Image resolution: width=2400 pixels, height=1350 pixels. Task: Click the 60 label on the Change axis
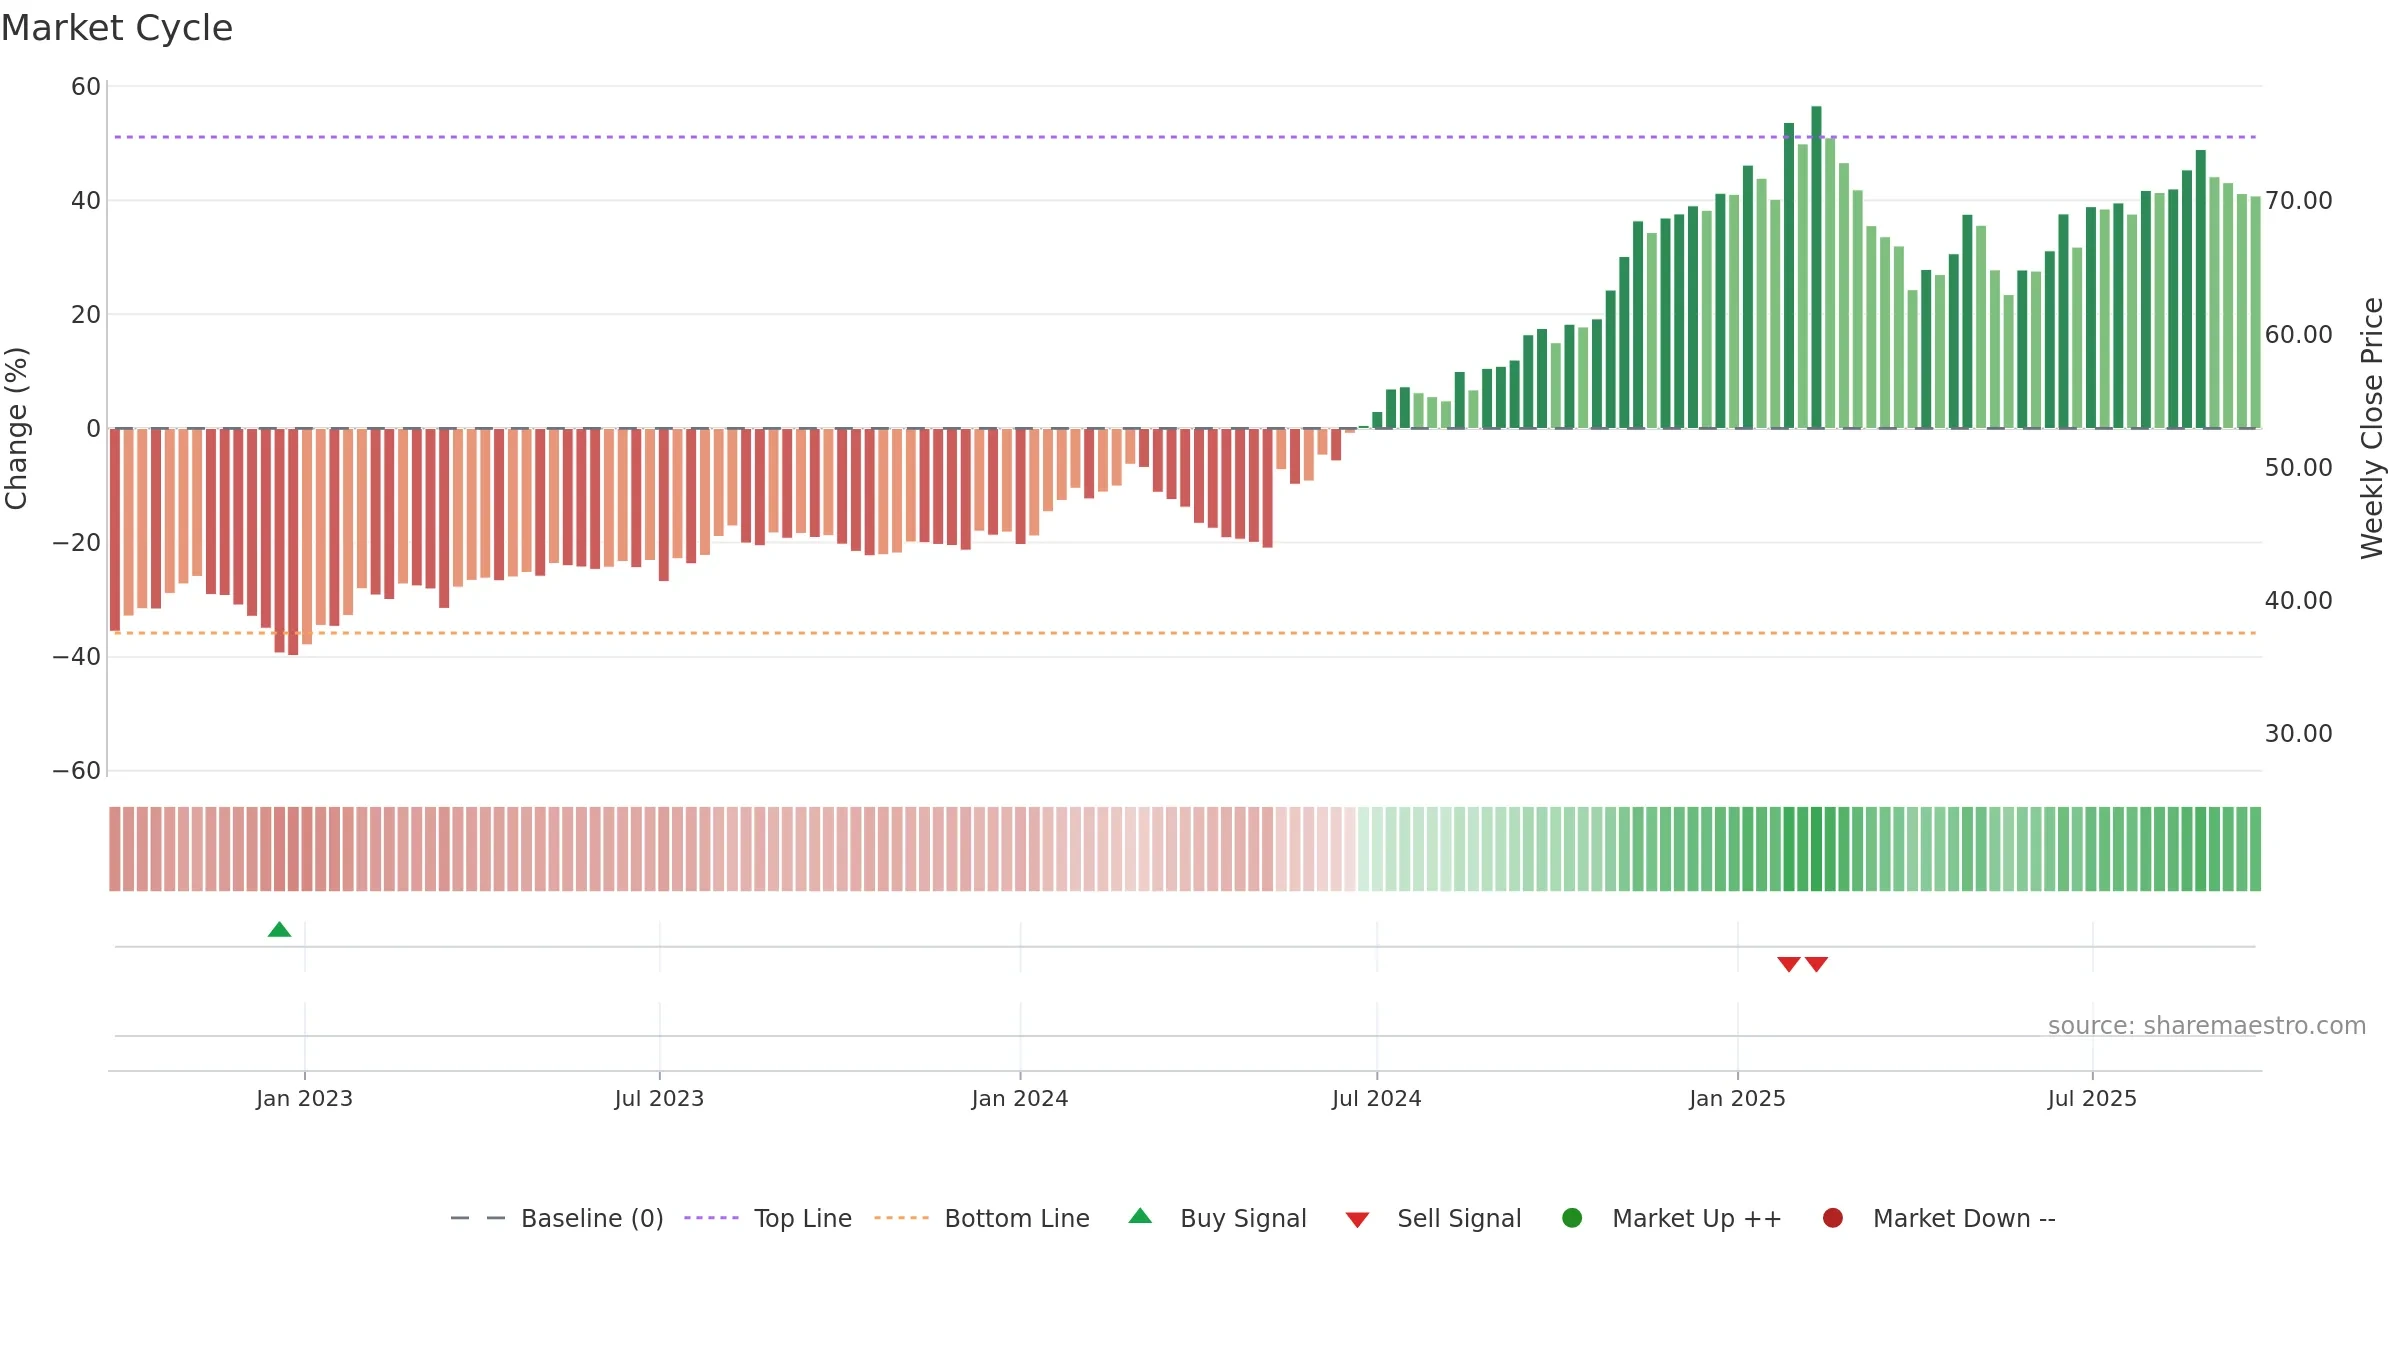tap(86, 87)
